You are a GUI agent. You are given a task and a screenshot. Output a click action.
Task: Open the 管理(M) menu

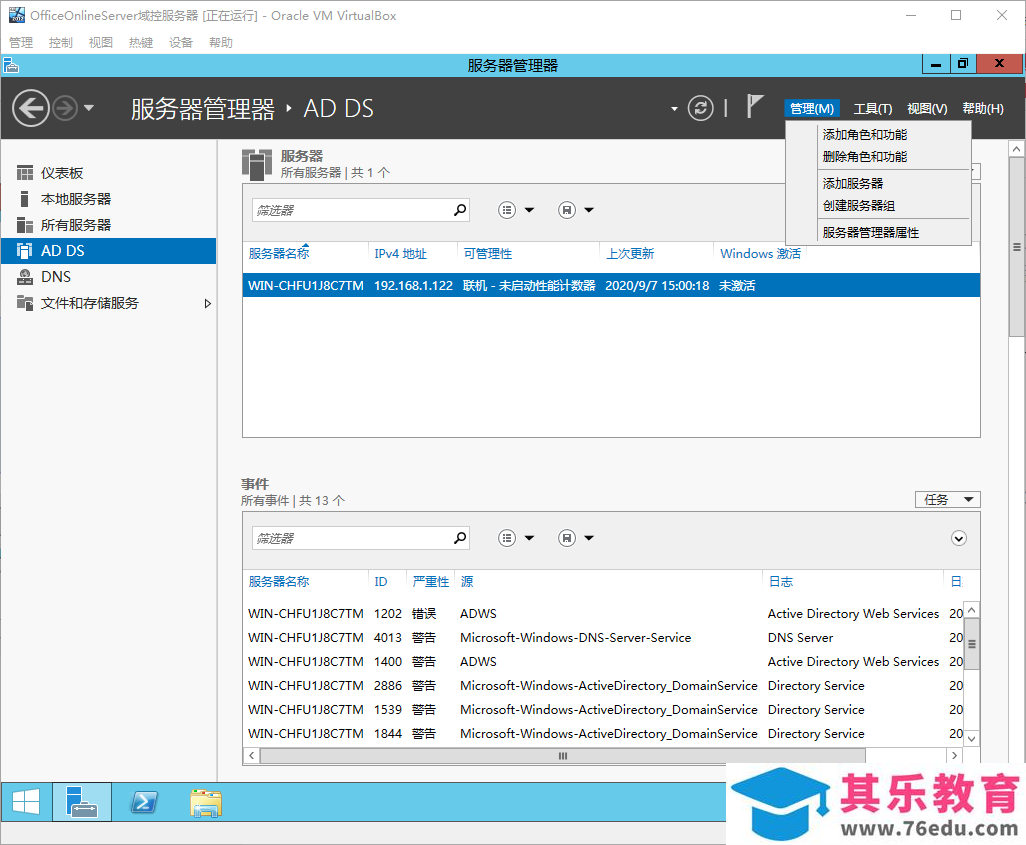pyautogui.click(x=812, y=109)
